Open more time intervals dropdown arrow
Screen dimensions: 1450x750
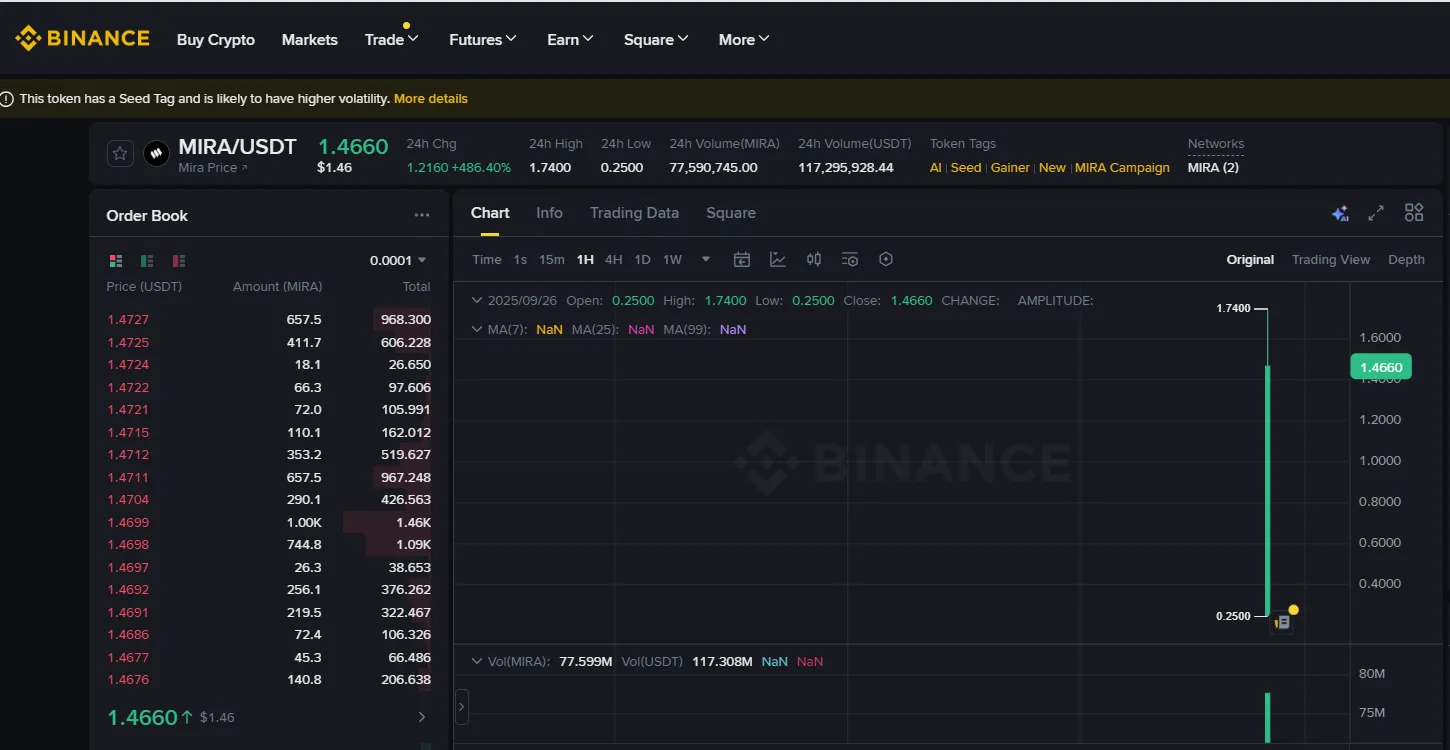(x=706, y=259)
